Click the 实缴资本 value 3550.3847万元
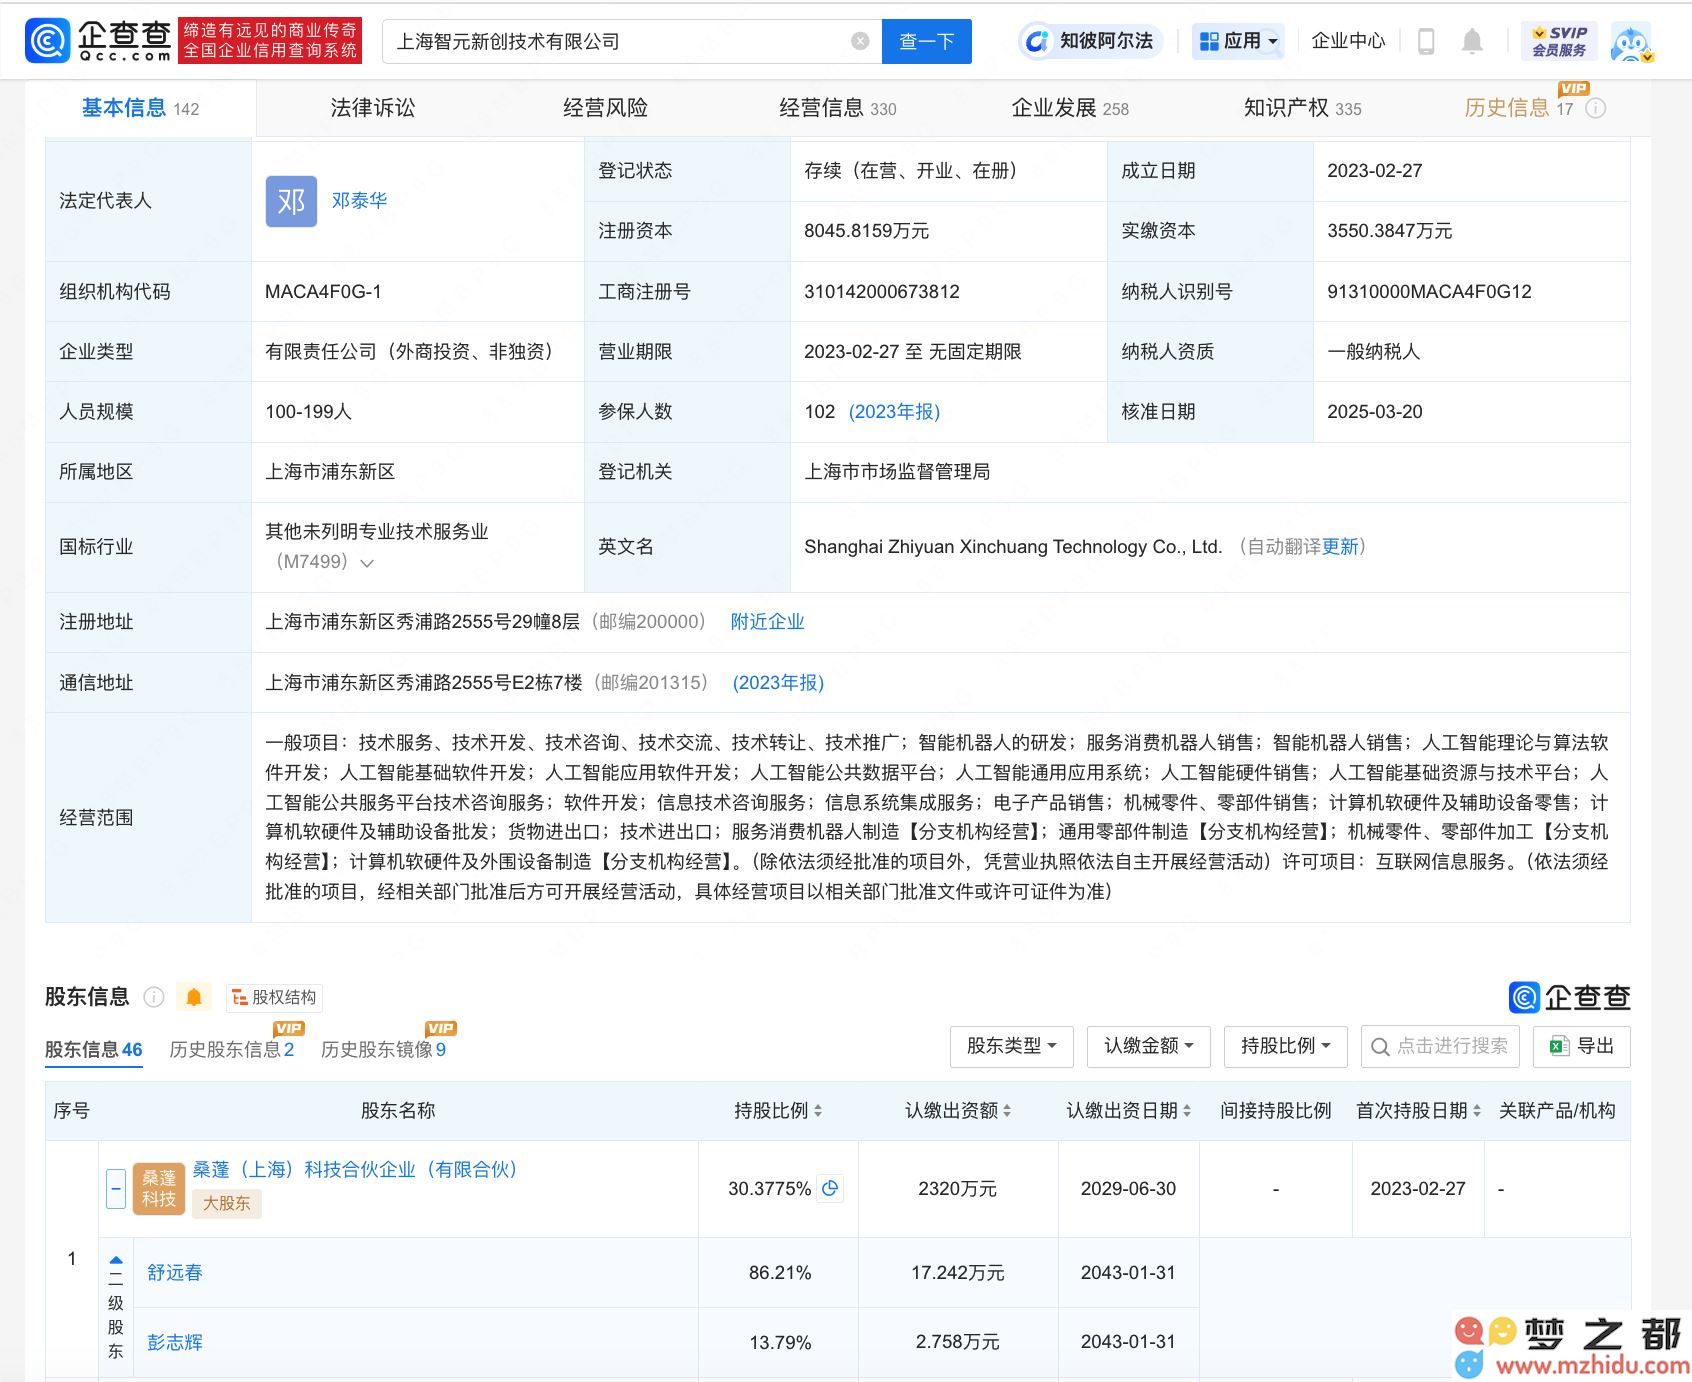Viewport: 1692px width, 1382px height. [x=1389, y=231]
